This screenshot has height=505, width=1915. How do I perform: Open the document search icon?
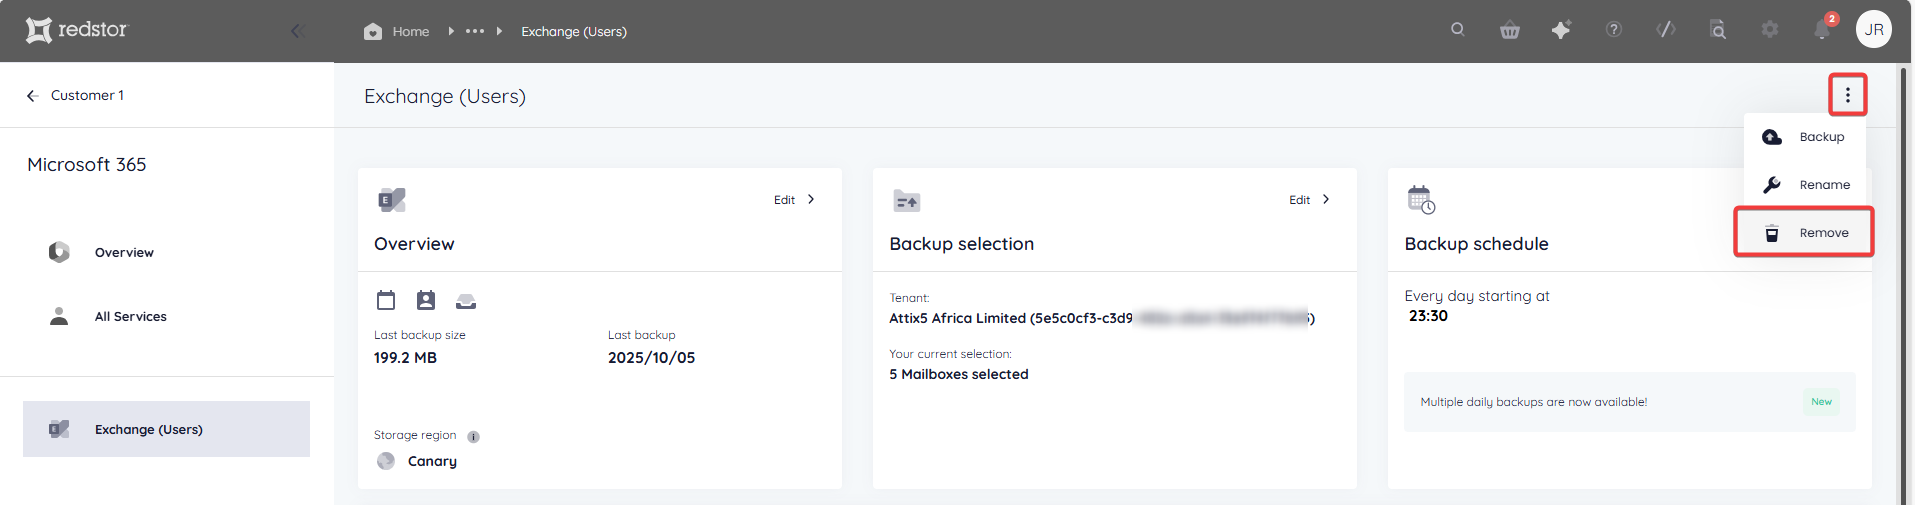click(x=1718, y=30)
